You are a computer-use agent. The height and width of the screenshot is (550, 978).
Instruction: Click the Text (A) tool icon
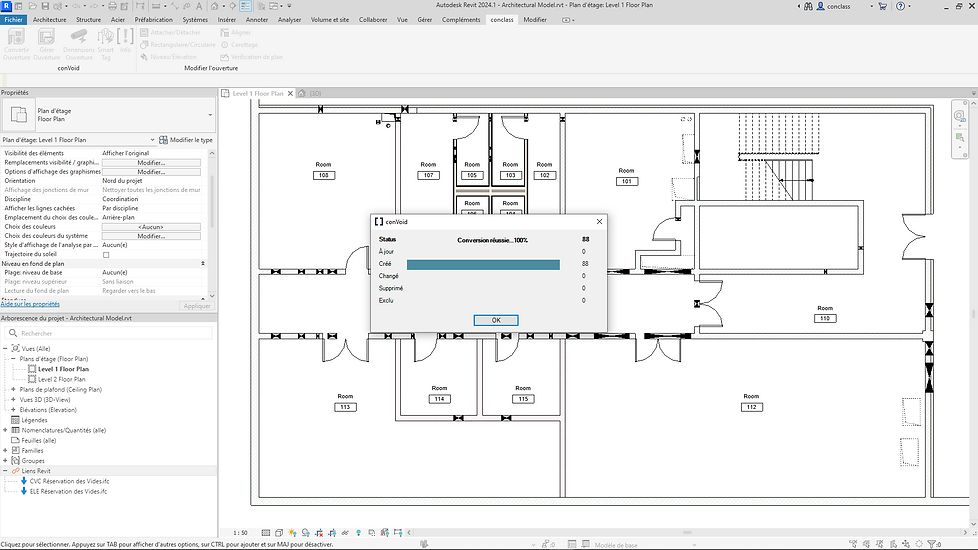click(x=199, y=6)
